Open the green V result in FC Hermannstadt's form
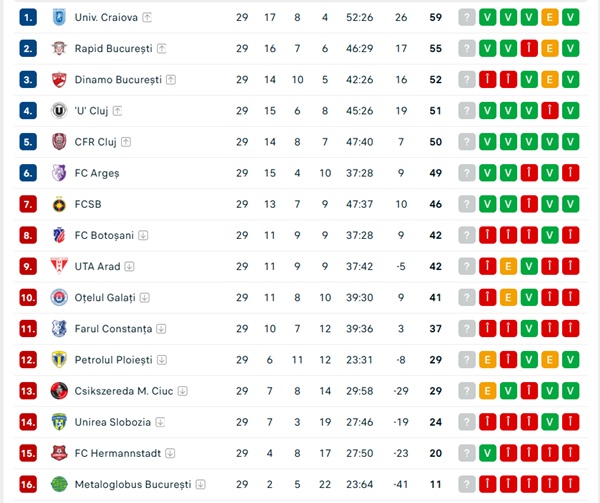The height and width of the screenshot is (503, 600). (488, 453)
